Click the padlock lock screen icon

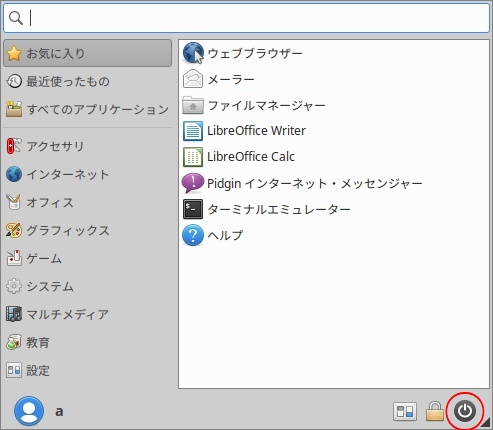435,411
